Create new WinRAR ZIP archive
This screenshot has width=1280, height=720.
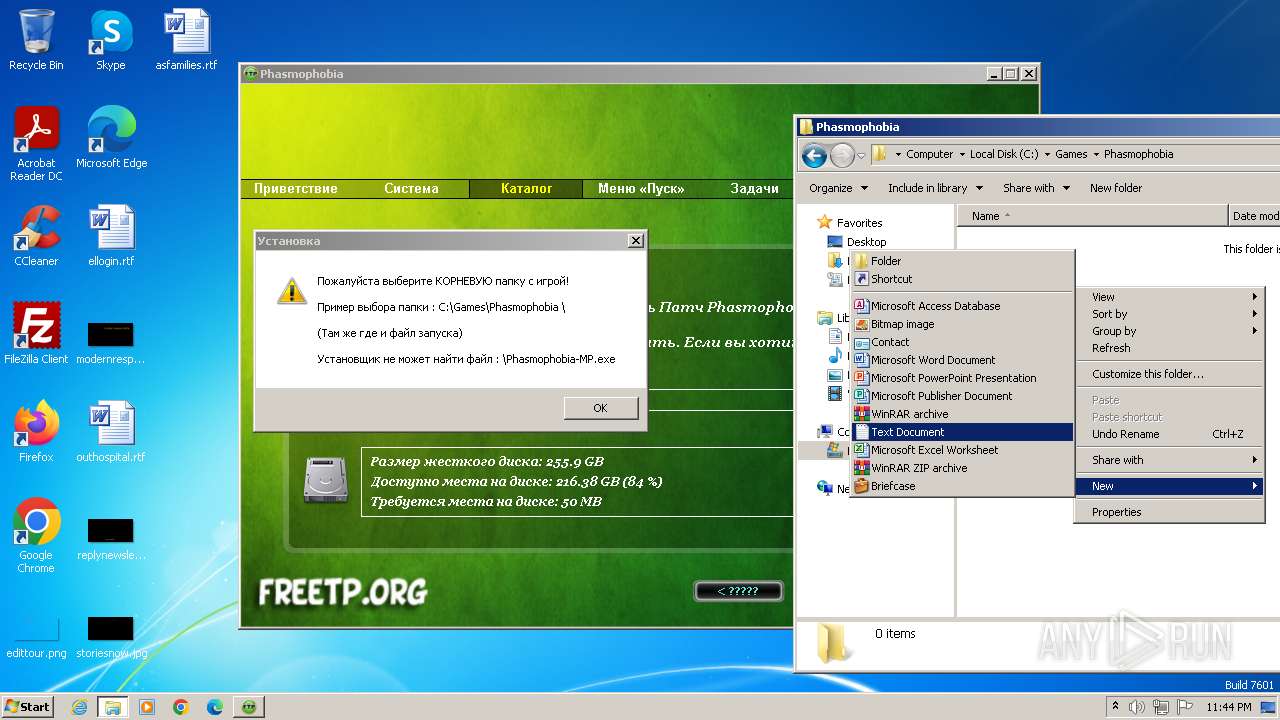pyautogui.click(x=962, y=468)
